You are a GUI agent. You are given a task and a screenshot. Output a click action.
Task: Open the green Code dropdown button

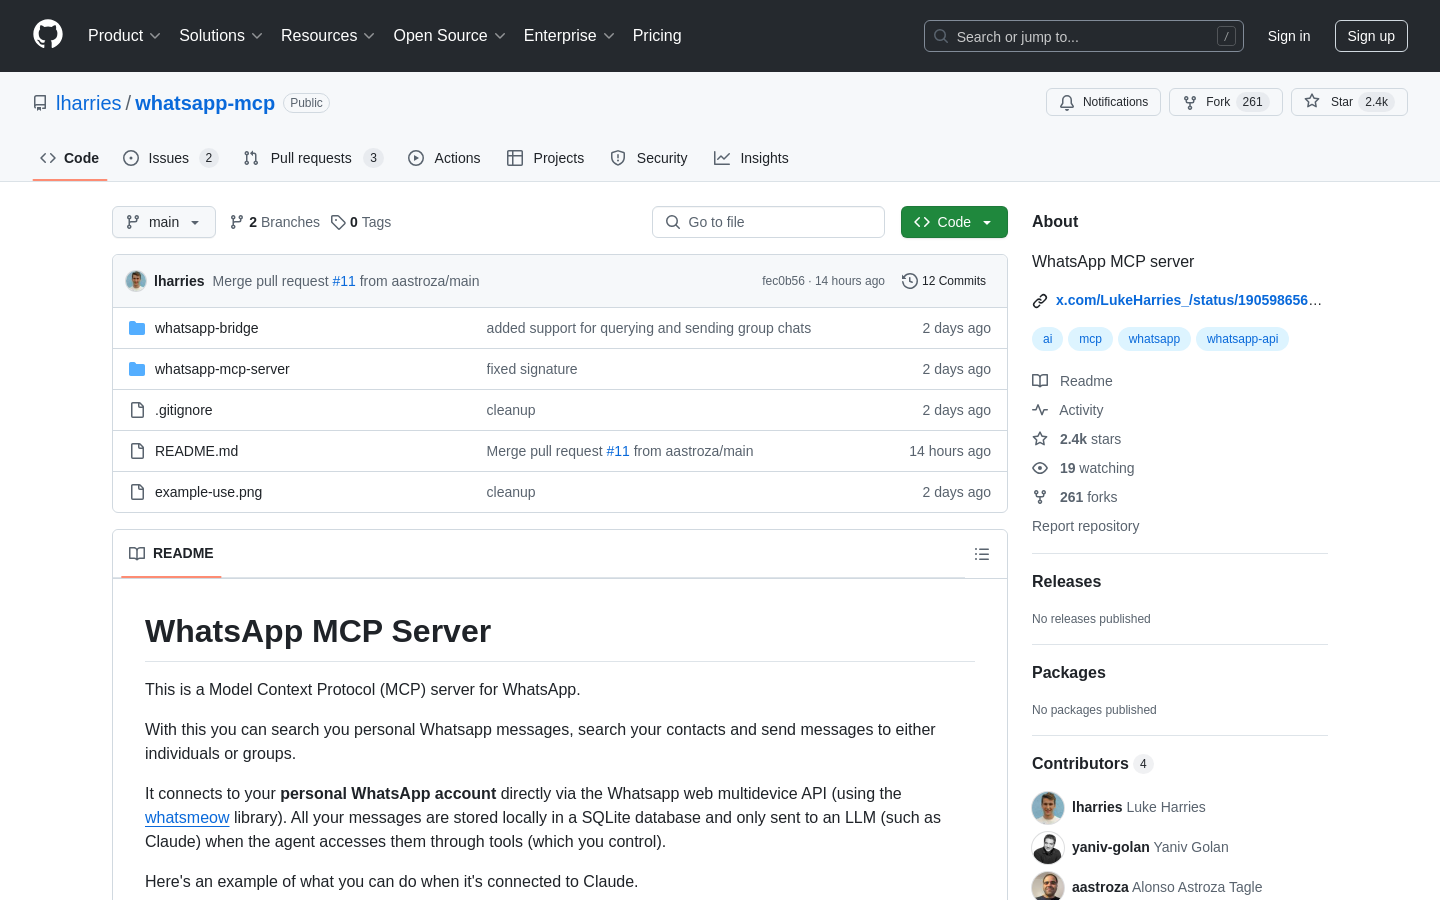[x=954, y=222]
